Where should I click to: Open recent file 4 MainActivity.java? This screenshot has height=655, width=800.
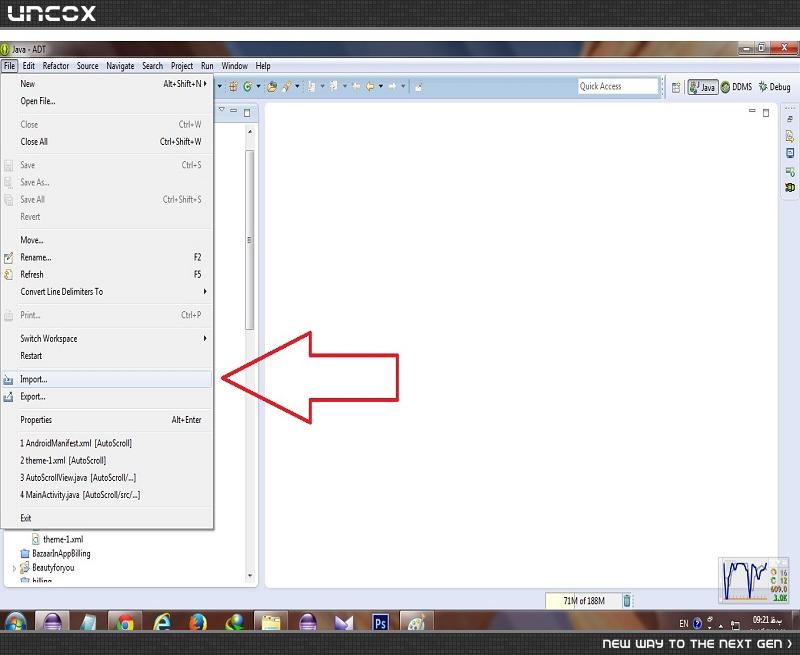(107, 495)
